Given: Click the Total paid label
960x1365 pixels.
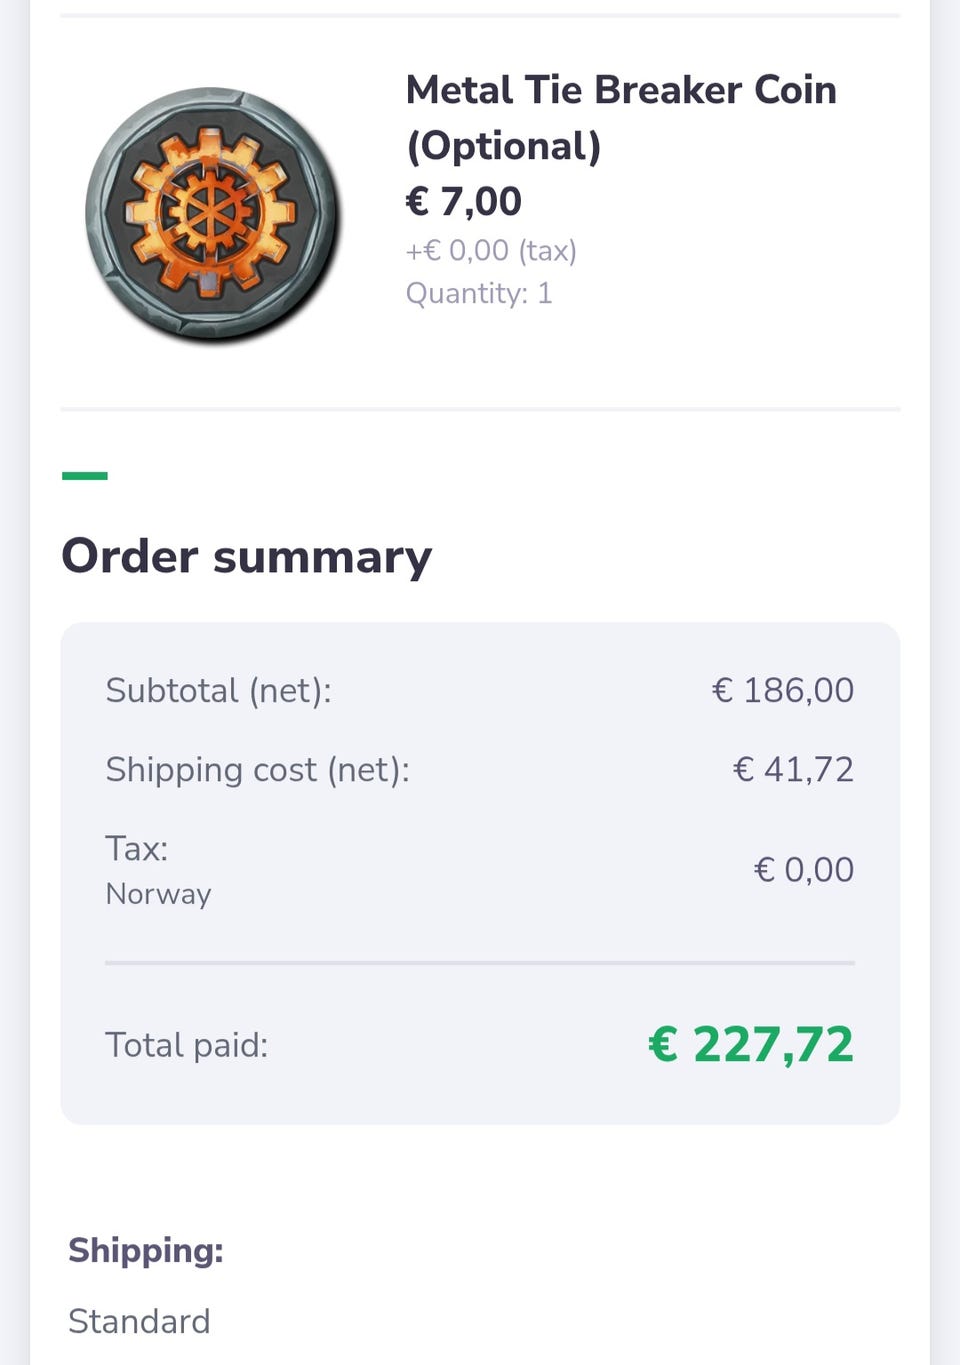Looking at the screenshot, I should click(187, 1045).
